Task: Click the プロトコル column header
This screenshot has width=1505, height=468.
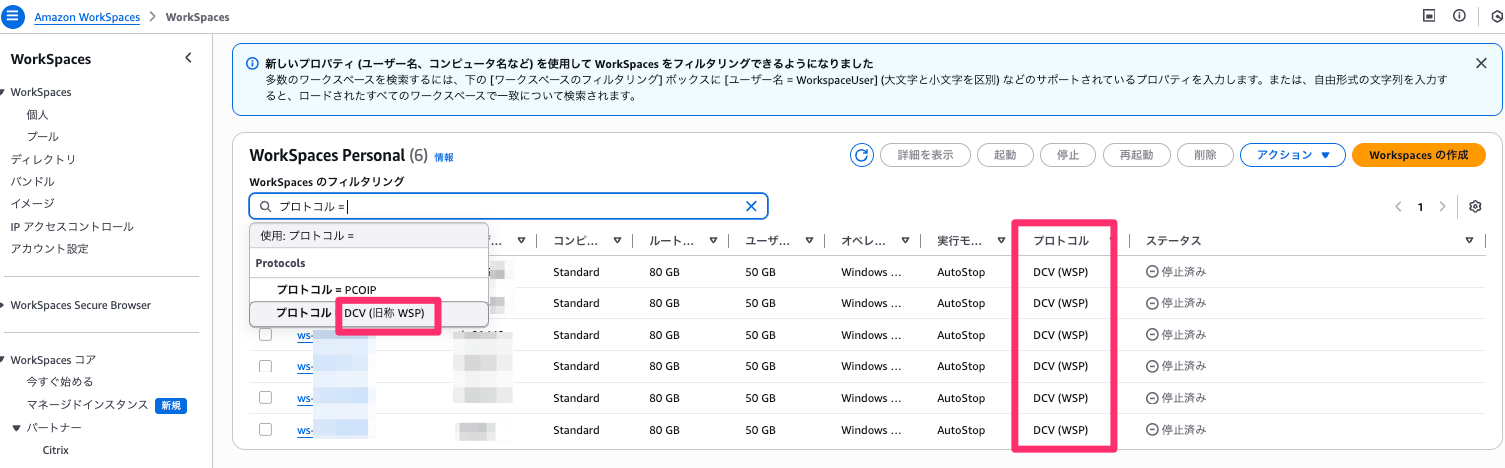Action: click(1061, 241)
